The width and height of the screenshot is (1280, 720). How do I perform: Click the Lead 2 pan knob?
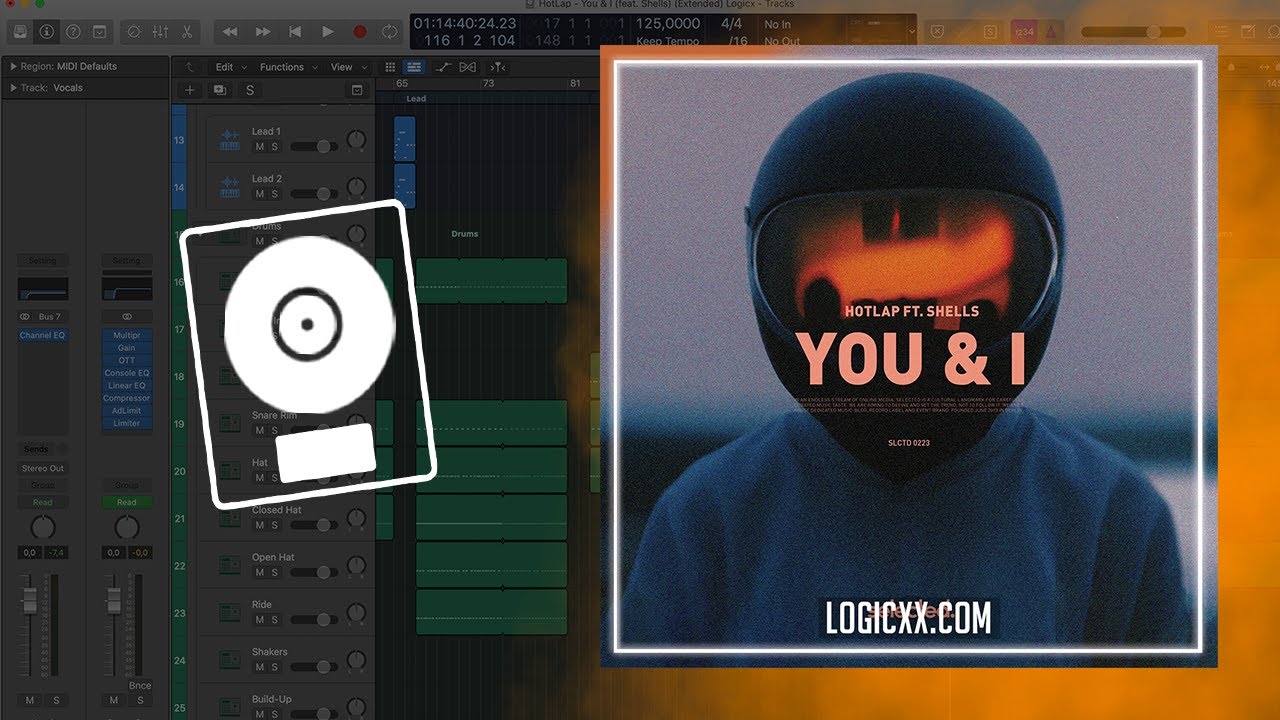pos(356,188)
